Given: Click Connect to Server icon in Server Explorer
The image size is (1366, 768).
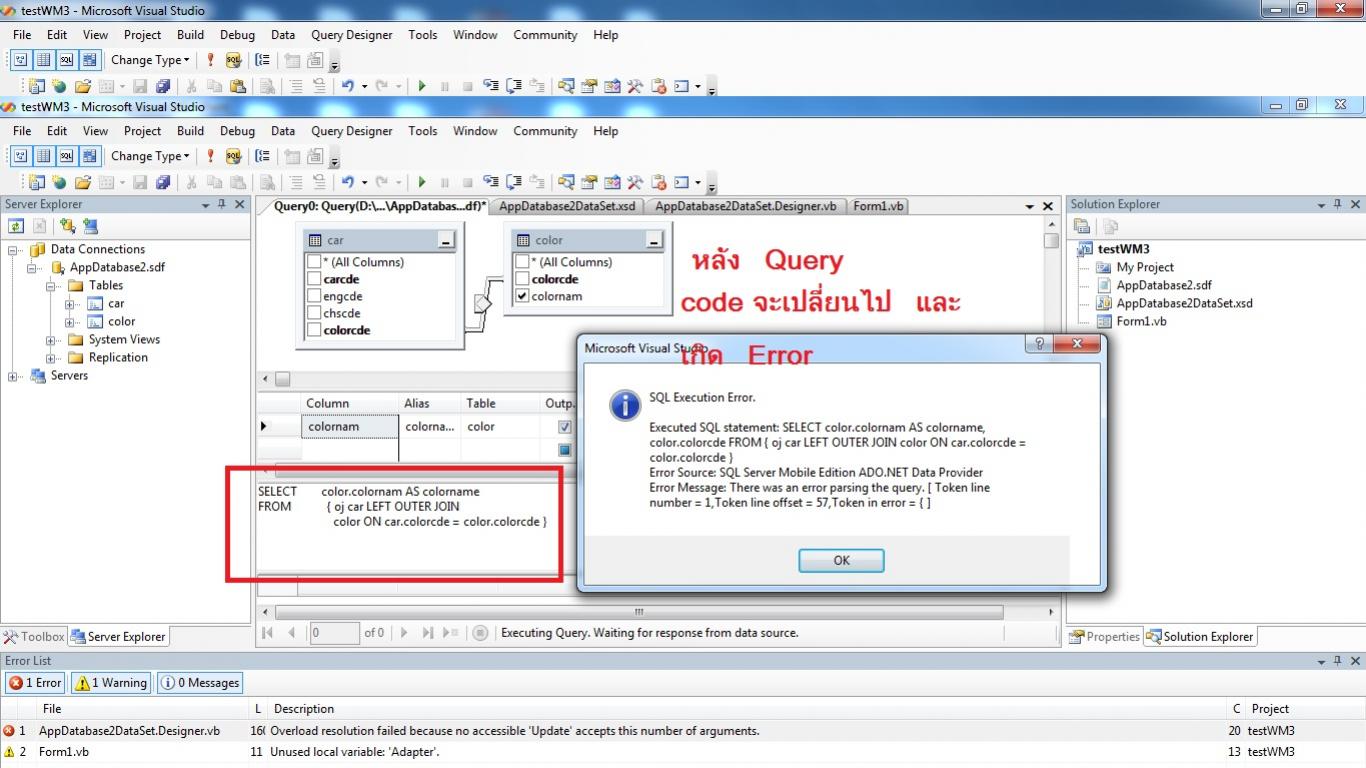Looking at the screenshot, I should (90, 226).
